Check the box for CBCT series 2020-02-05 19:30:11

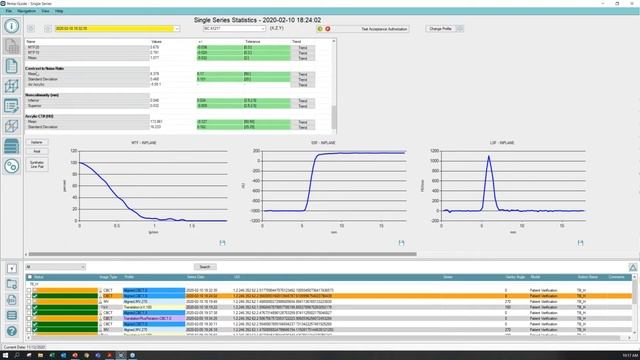[x=29, y=324]
